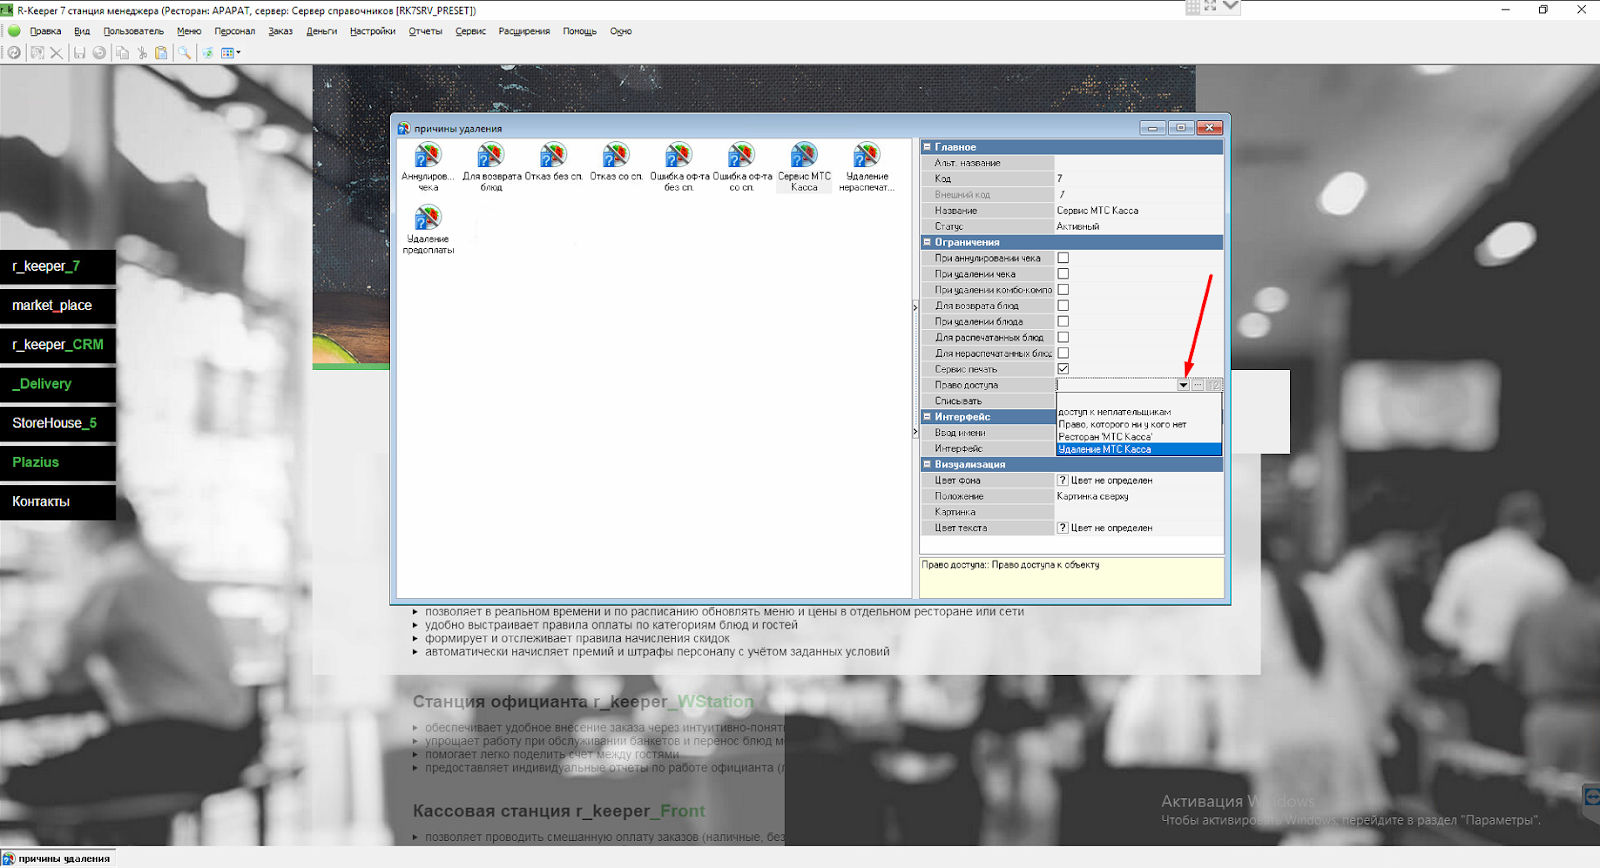
Task: Click the 'r_keeper_7' sidebar button
Action: point(58,267)
